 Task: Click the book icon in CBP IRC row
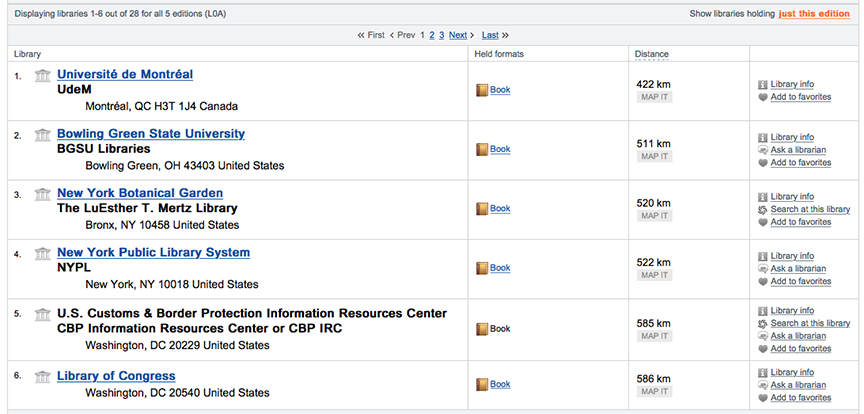[x=482, y=329]
